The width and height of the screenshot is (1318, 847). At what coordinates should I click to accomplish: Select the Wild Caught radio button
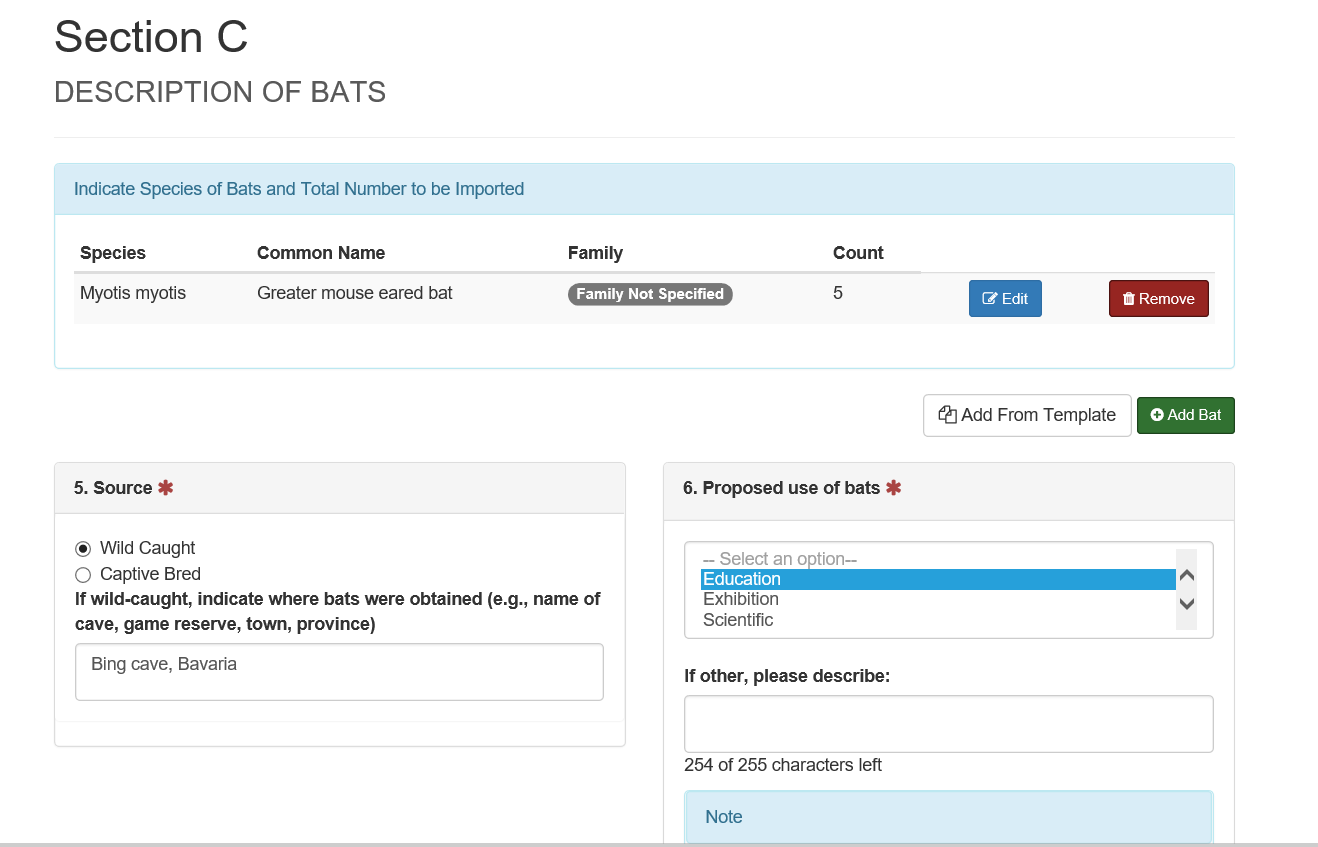click(83, 549)
